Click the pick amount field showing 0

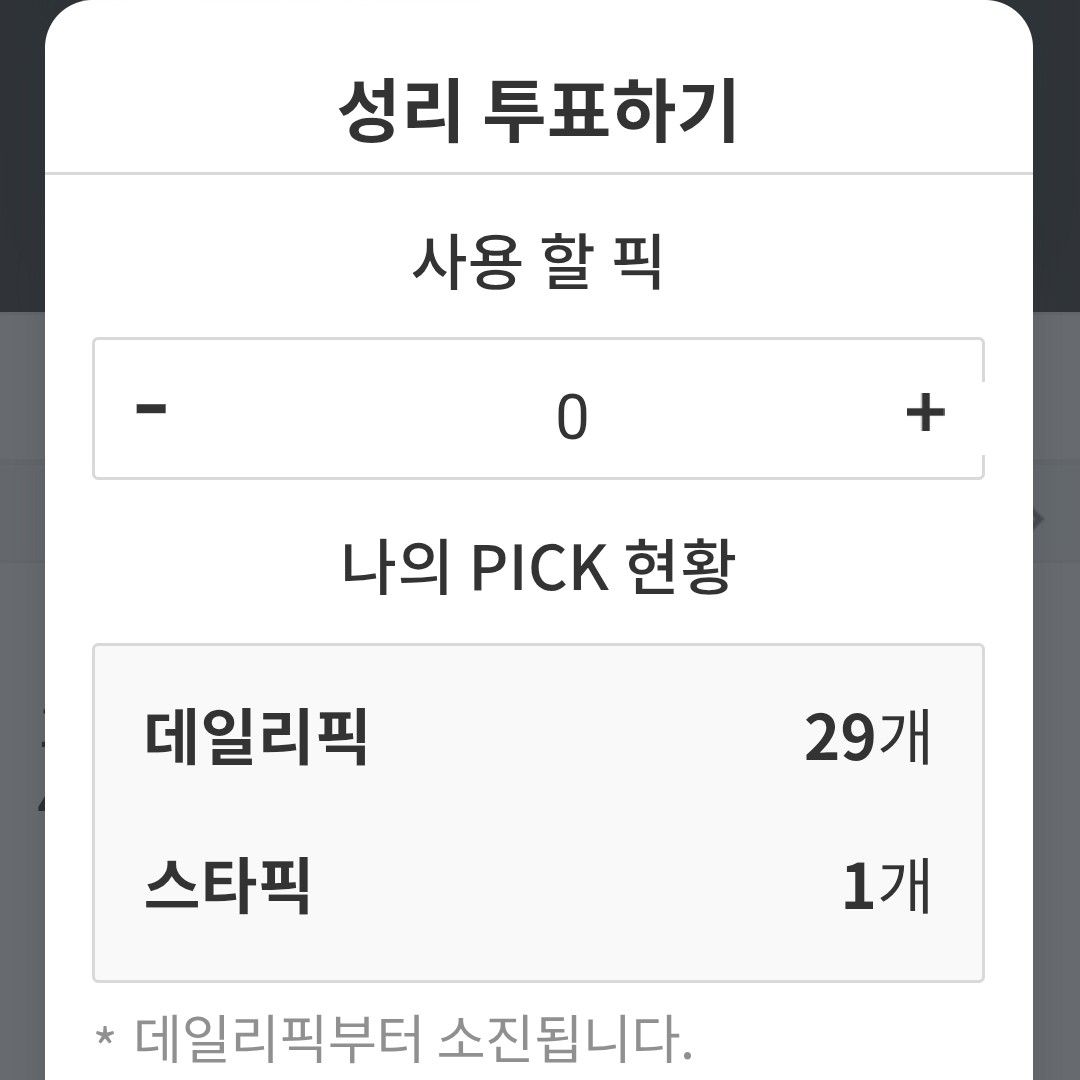pos(572,416)
